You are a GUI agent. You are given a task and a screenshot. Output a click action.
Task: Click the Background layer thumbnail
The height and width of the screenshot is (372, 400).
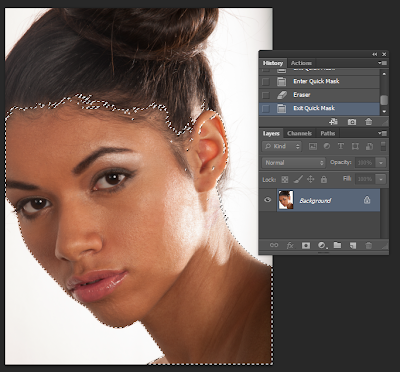(x=286, y=200)
